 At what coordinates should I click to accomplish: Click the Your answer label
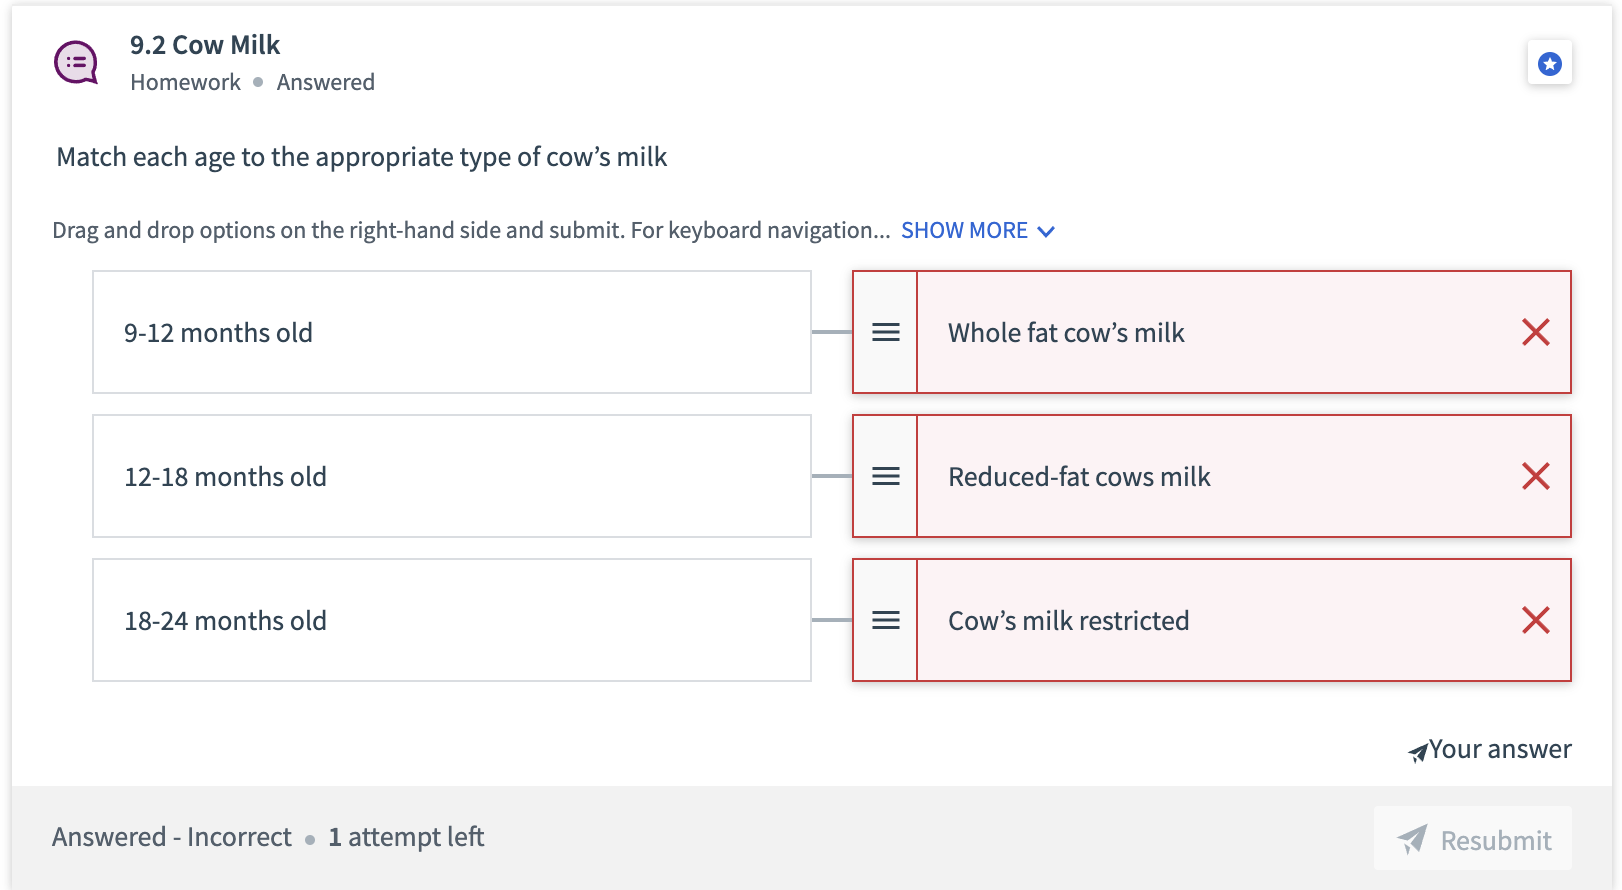pyautogui.click(x=1500, y=749)
